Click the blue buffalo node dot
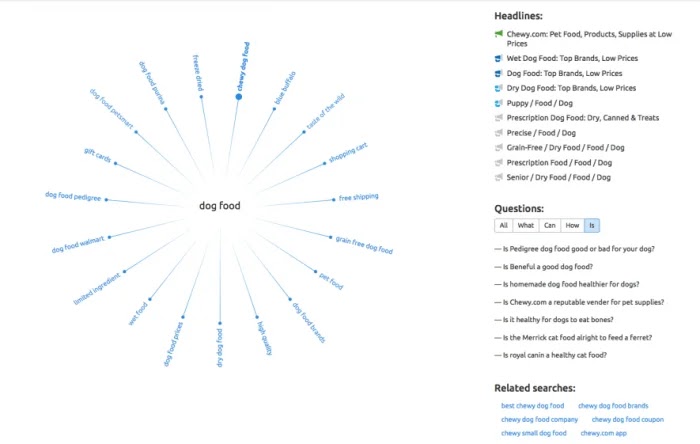 pos(275,109)
